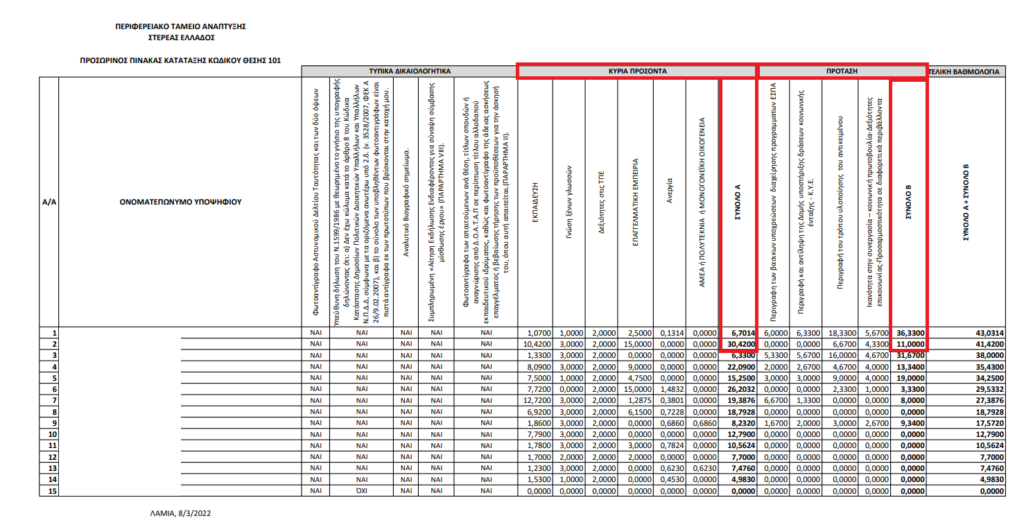The image size is (1024, 525).
Task: Click the 'ΣΥΝΟΛΟ Α + ΣΥΝΟΛΟ Β' column header
Action: click(965, 202)
